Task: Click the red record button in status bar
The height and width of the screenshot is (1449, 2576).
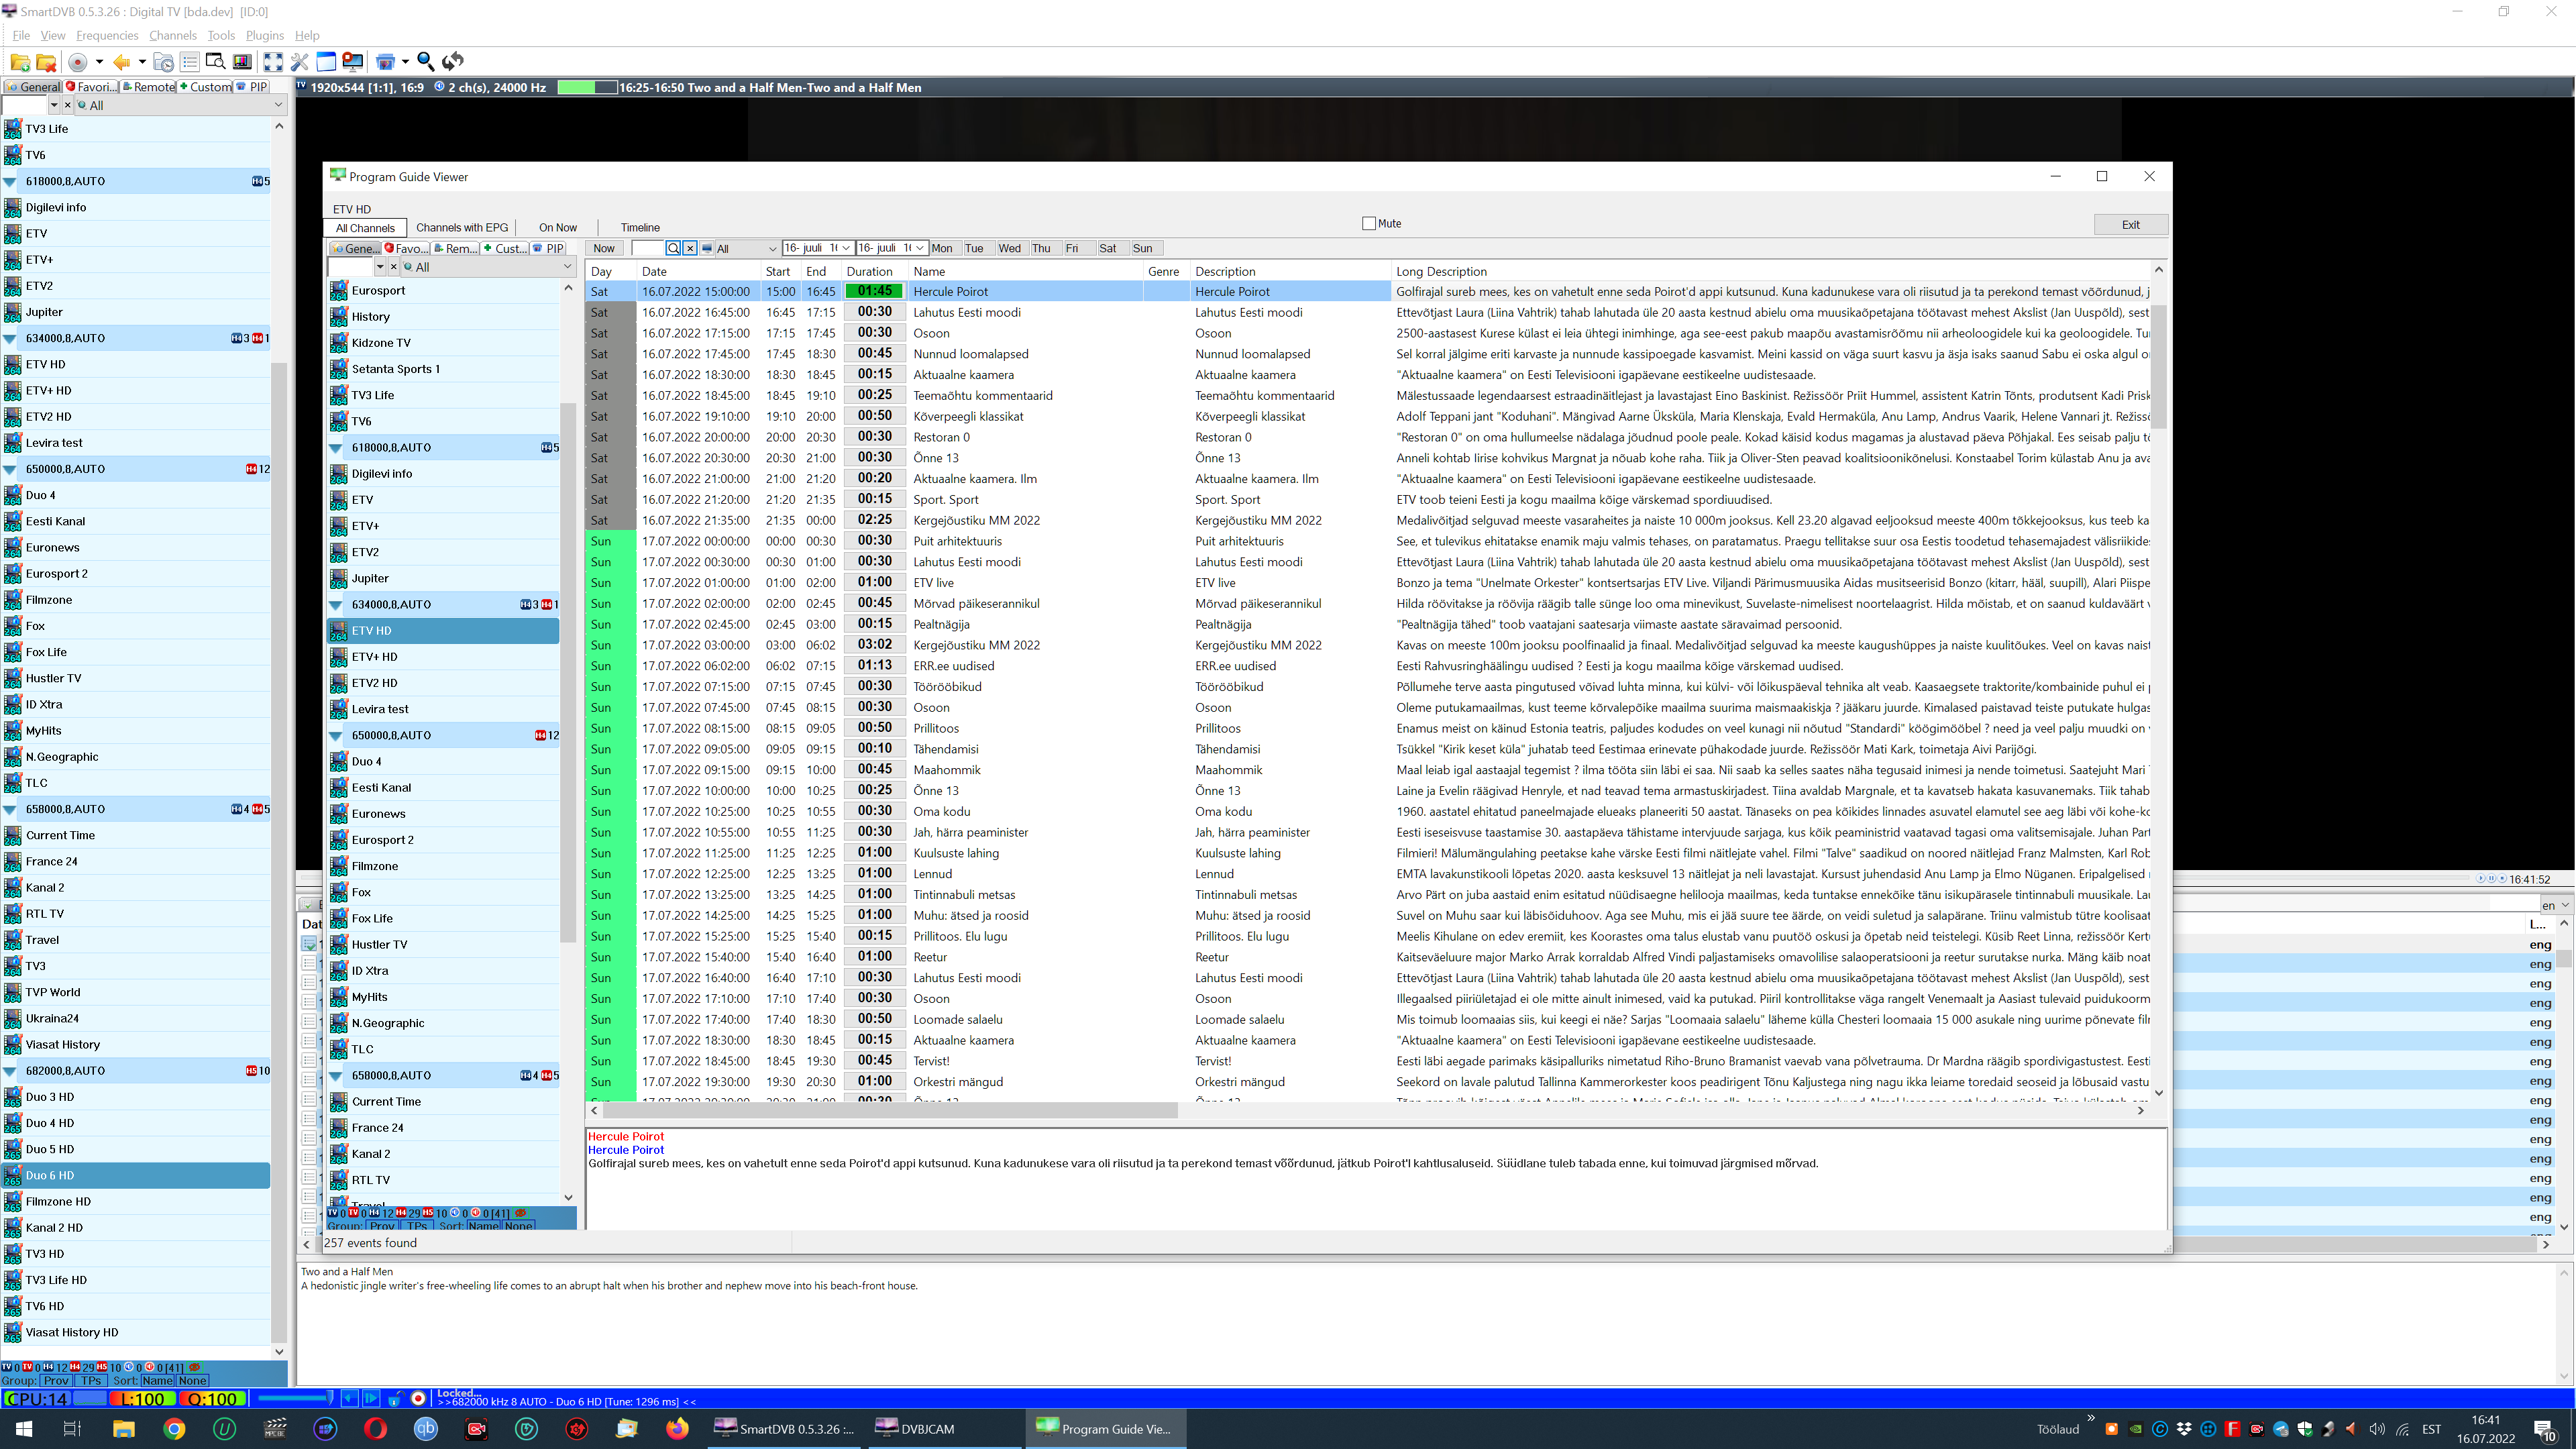Action: click(418, 1399)
